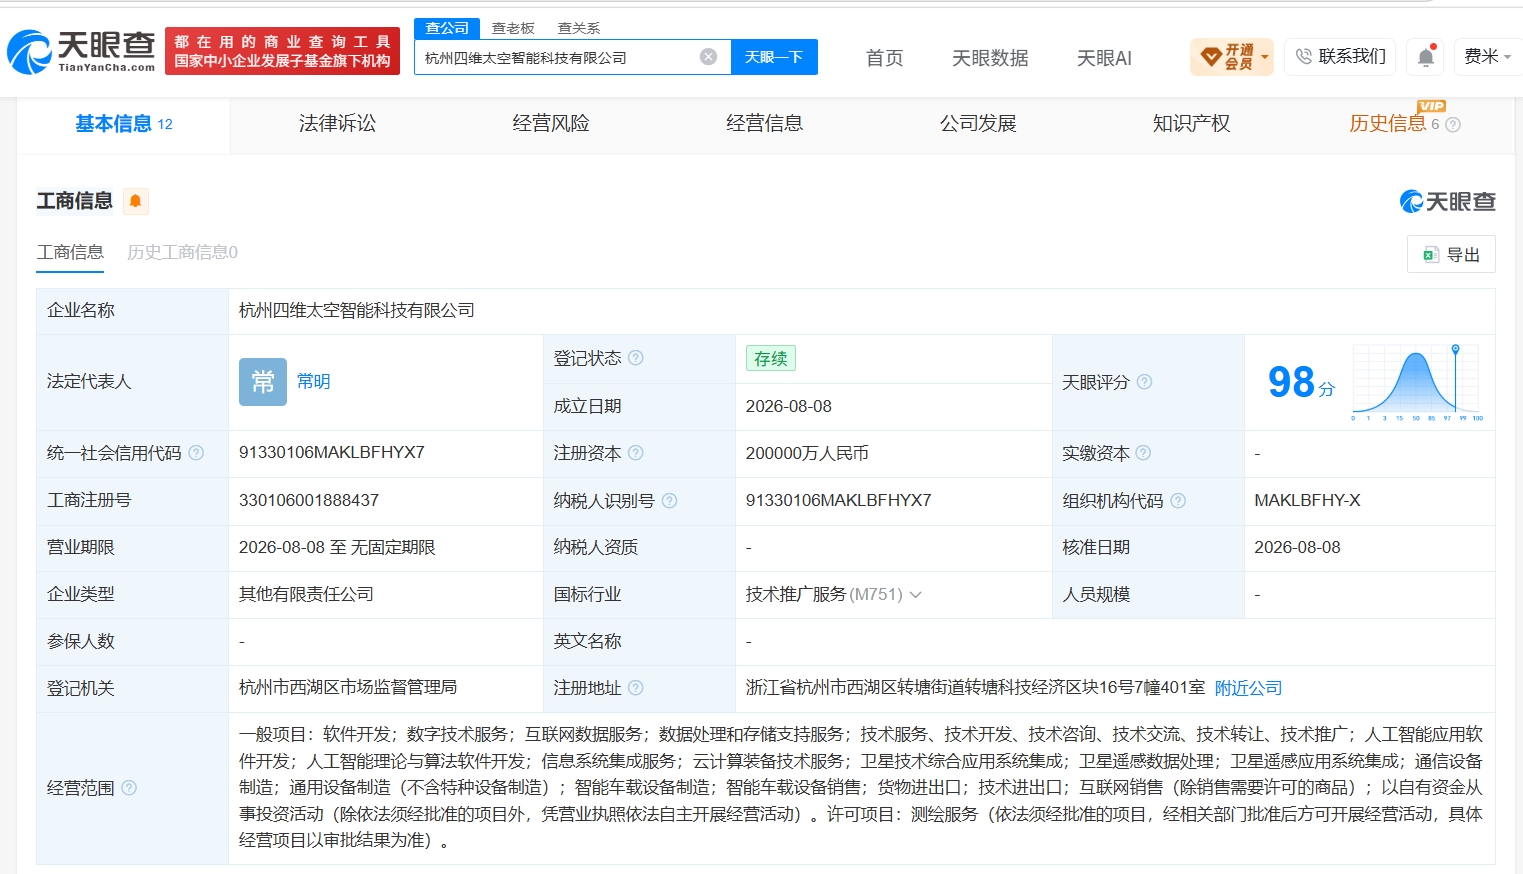This screenshot has height=874, width=1523.
Task: Show help for 登记状态
Action: tap(636, 358)
